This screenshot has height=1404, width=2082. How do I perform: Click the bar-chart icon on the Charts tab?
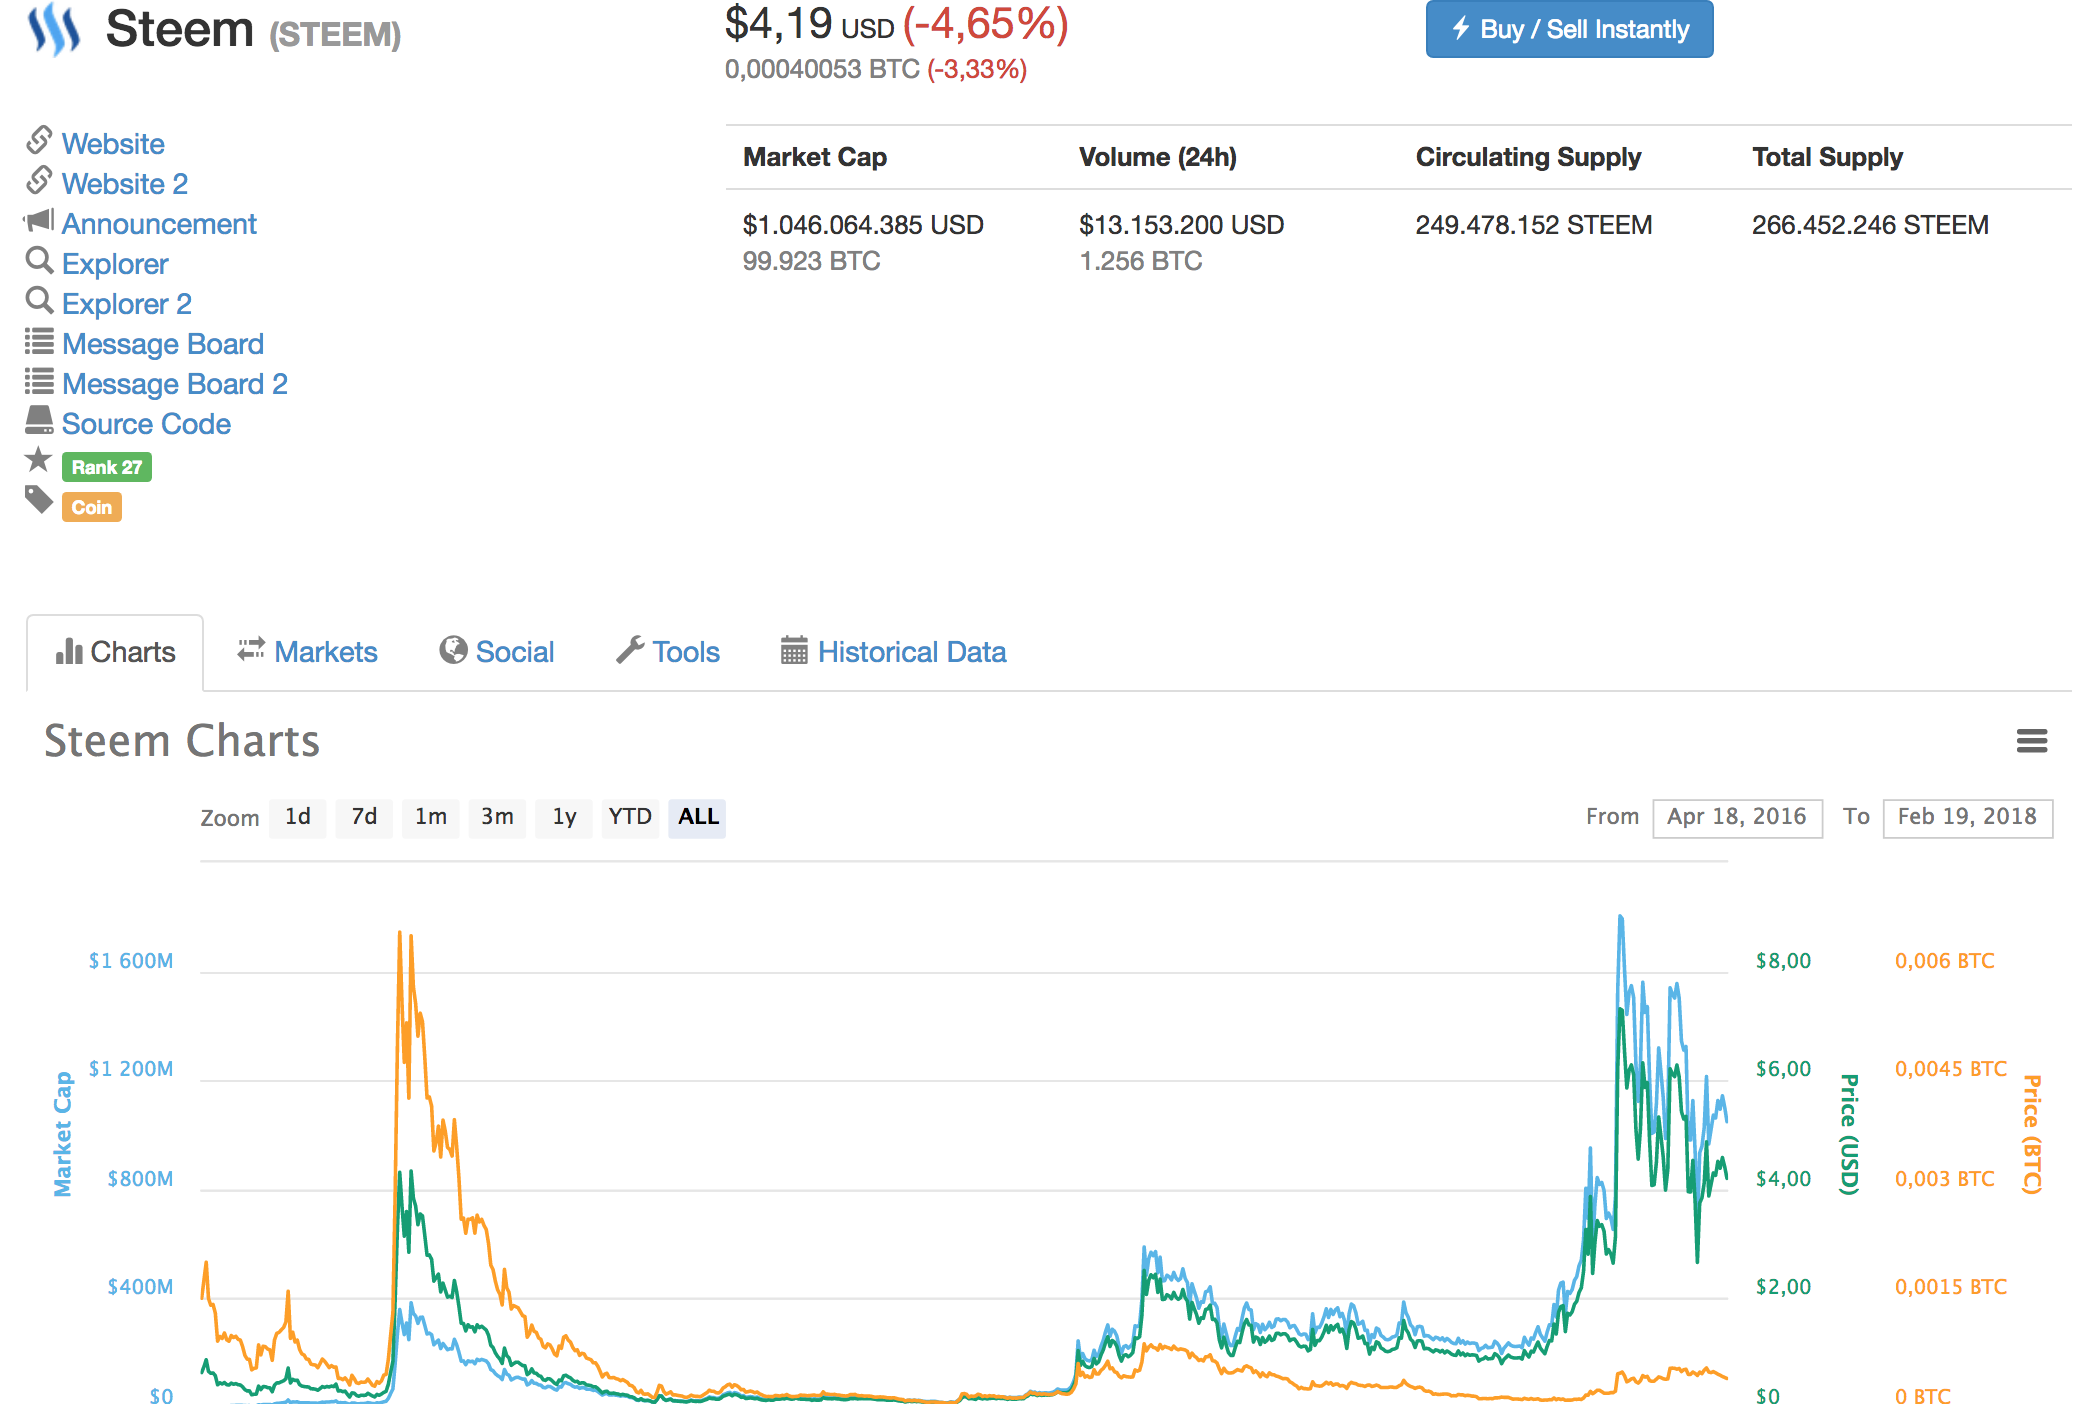[69, 651]
